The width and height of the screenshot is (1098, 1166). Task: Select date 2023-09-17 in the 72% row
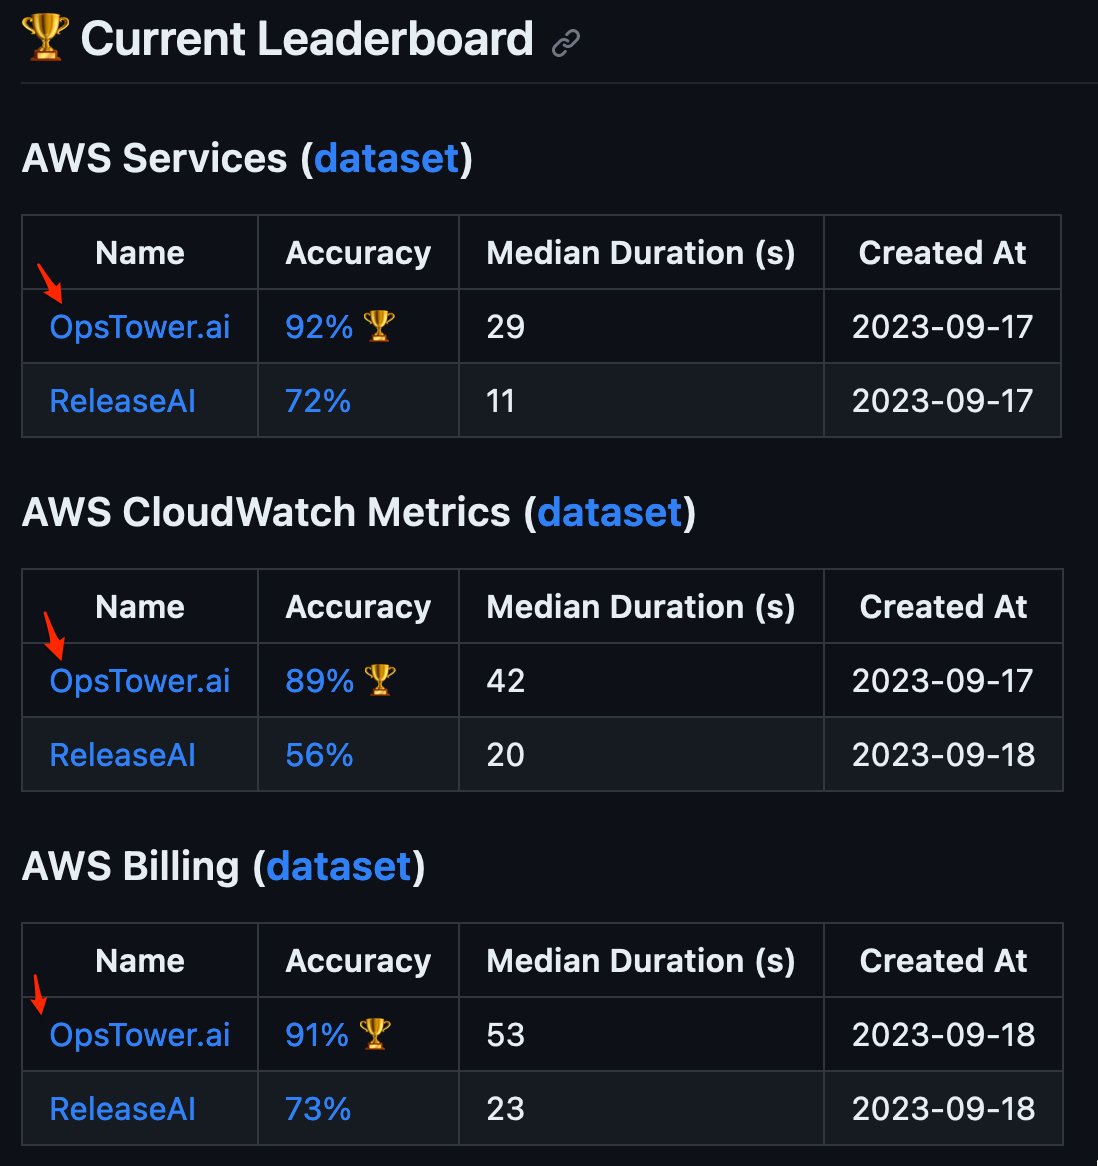point(943,402)
